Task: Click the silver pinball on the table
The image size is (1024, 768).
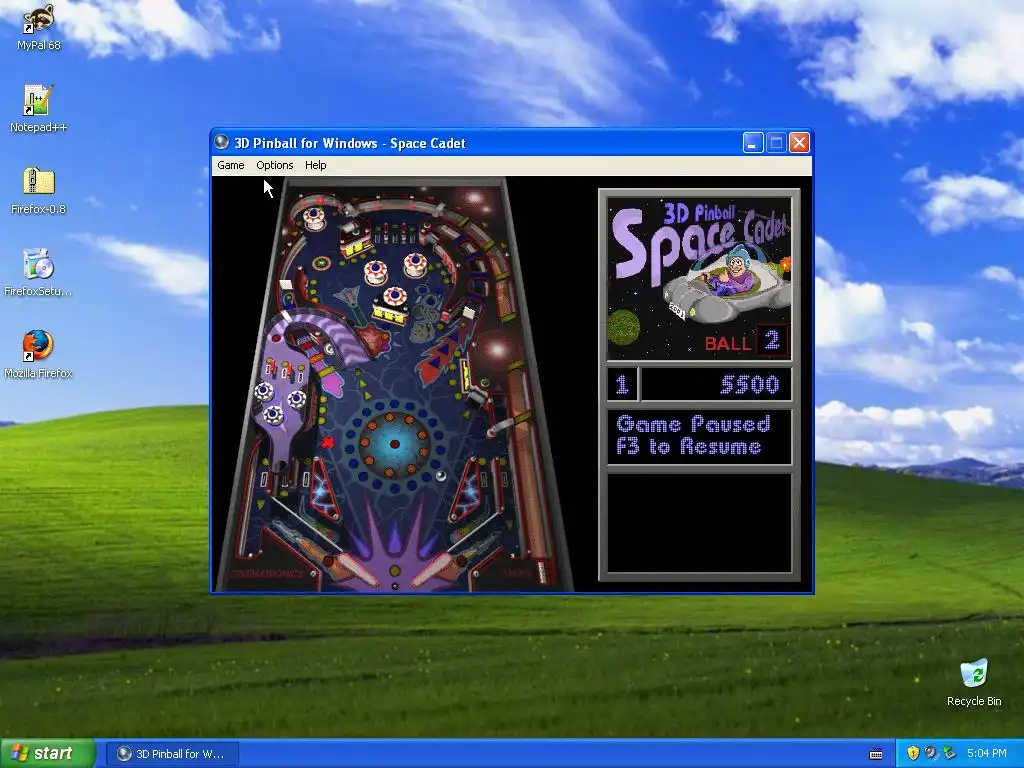Action: tap(441, 475)
